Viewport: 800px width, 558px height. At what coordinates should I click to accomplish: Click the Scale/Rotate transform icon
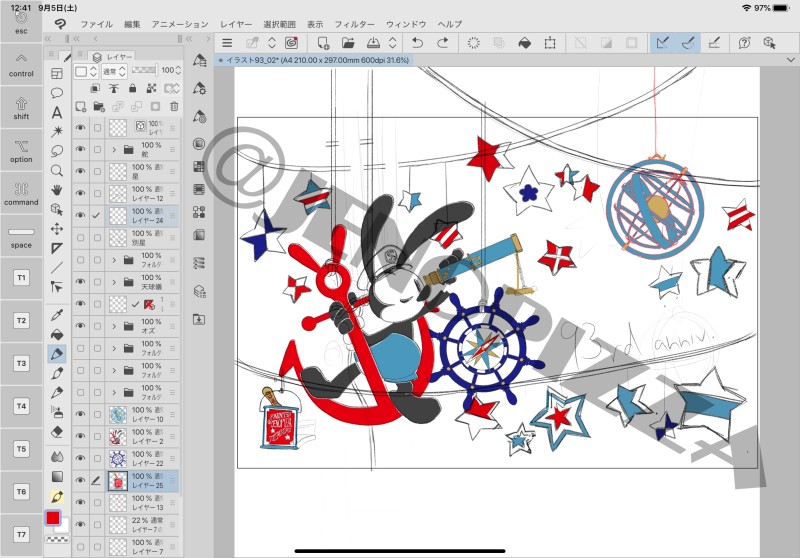click(550, 43)
